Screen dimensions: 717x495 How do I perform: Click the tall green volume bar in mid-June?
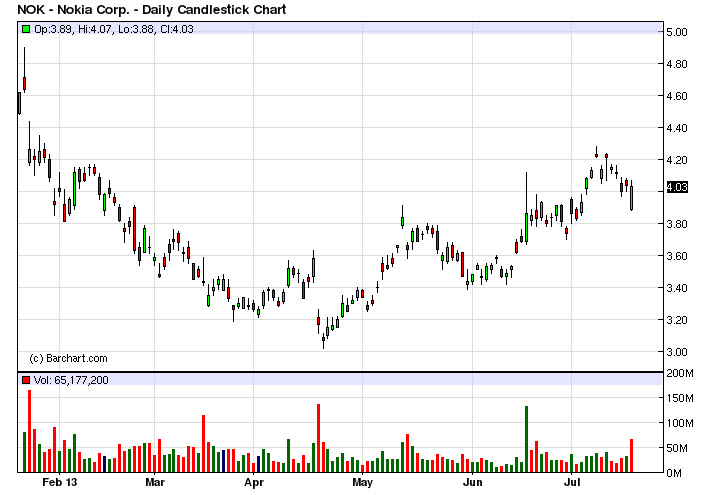coord(527,439)
